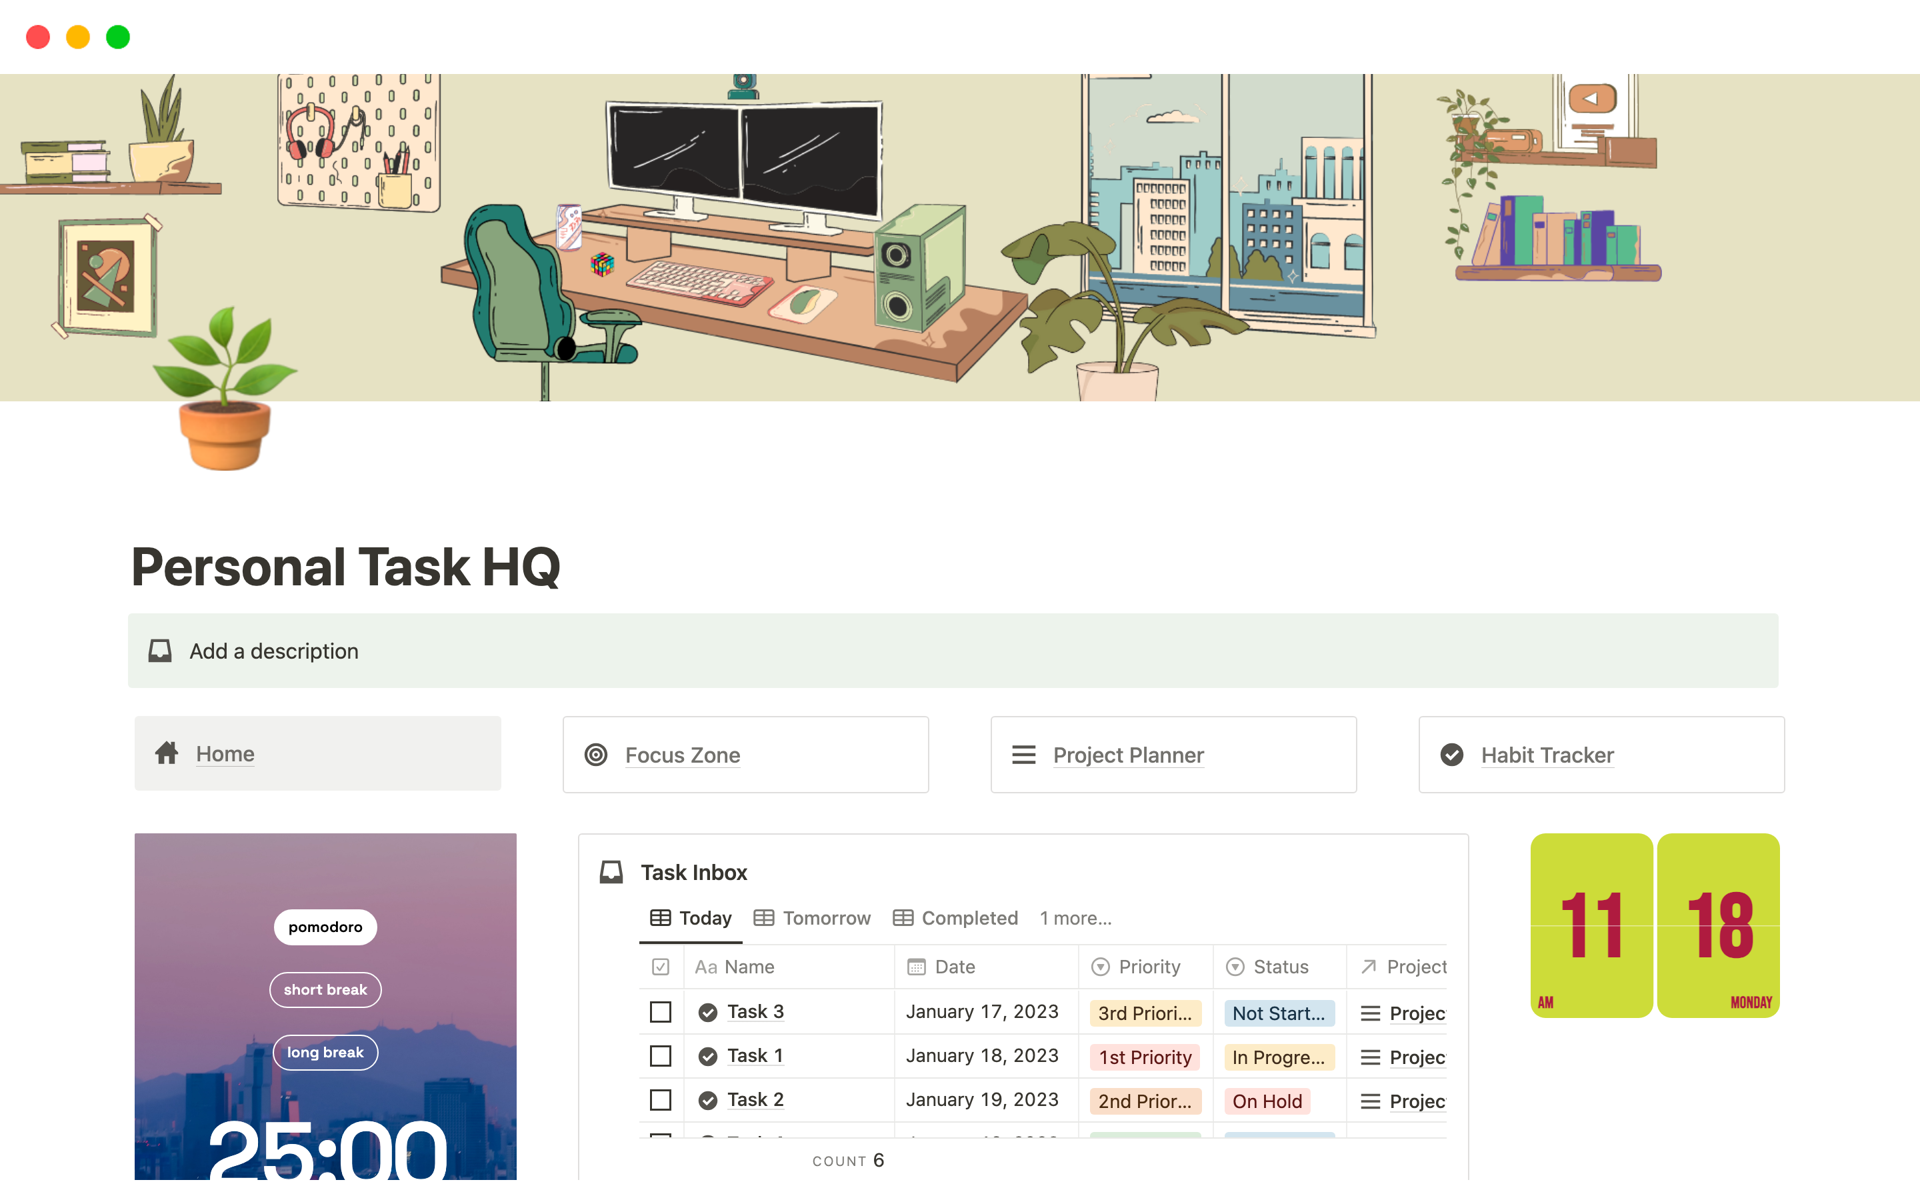Viewport: 1920px width, 1200px height.
Task: Open the Priority column header menu
Action: 1148,967
